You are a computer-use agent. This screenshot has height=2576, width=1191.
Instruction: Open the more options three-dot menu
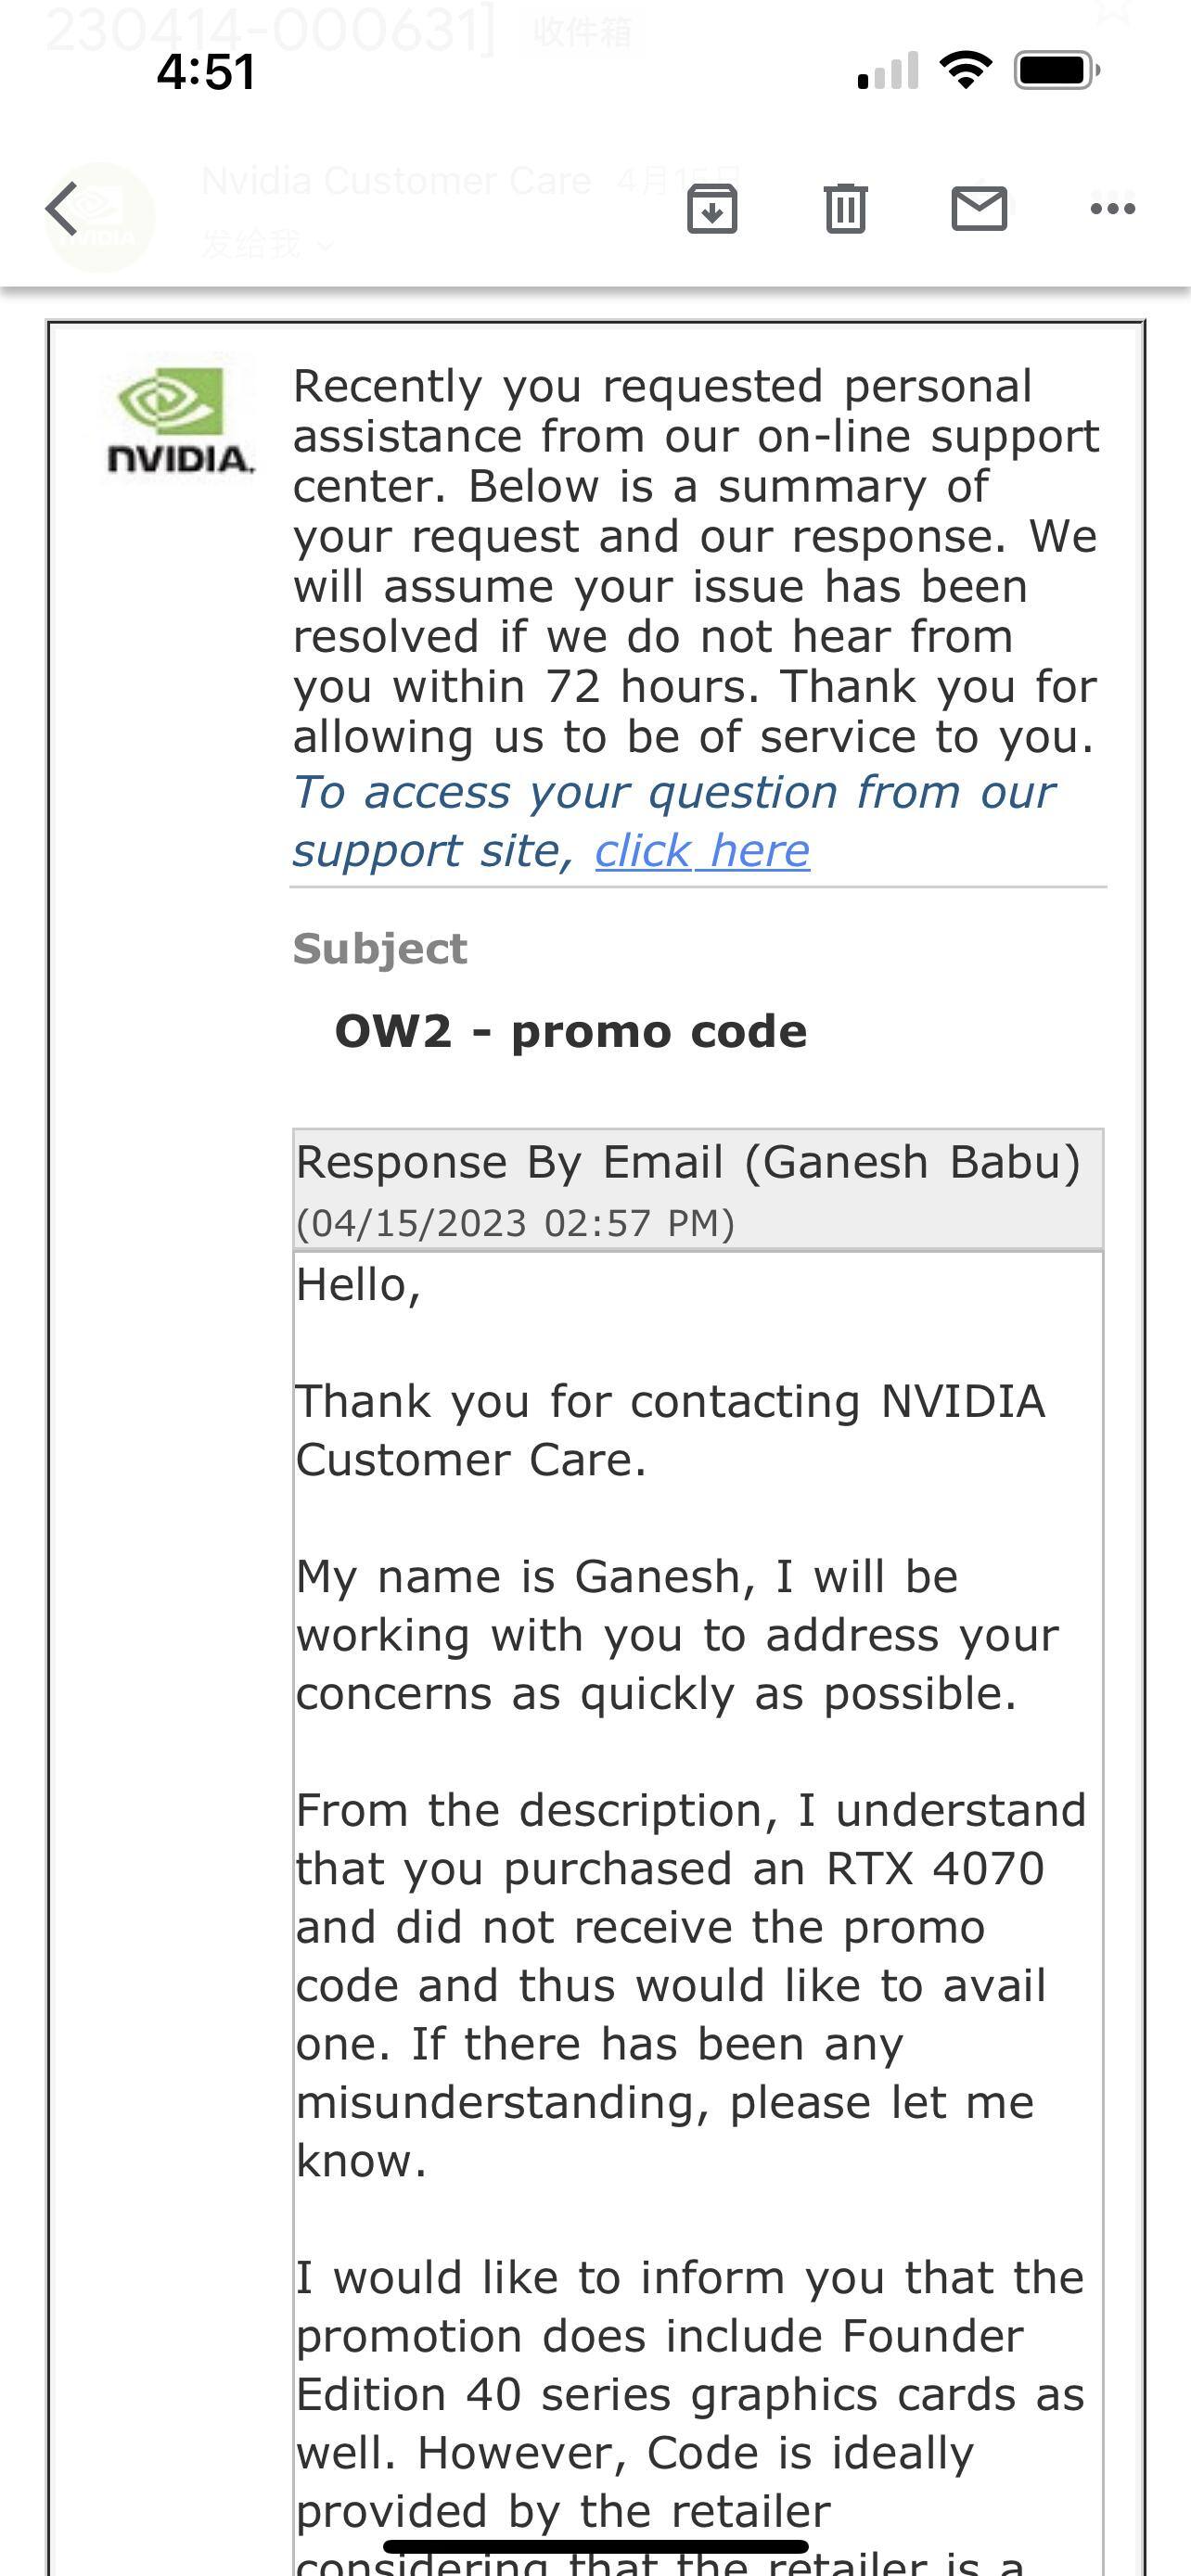click(x=1110, y=208)
